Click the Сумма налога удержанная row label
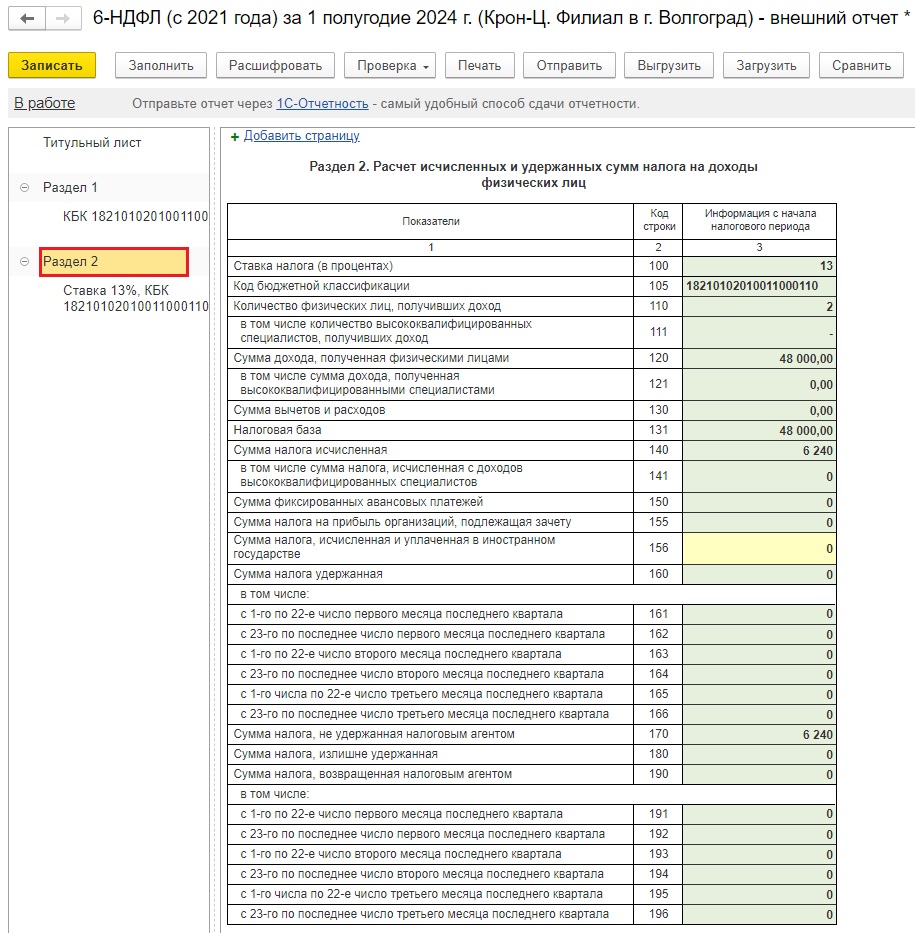 tap(308, 574)
